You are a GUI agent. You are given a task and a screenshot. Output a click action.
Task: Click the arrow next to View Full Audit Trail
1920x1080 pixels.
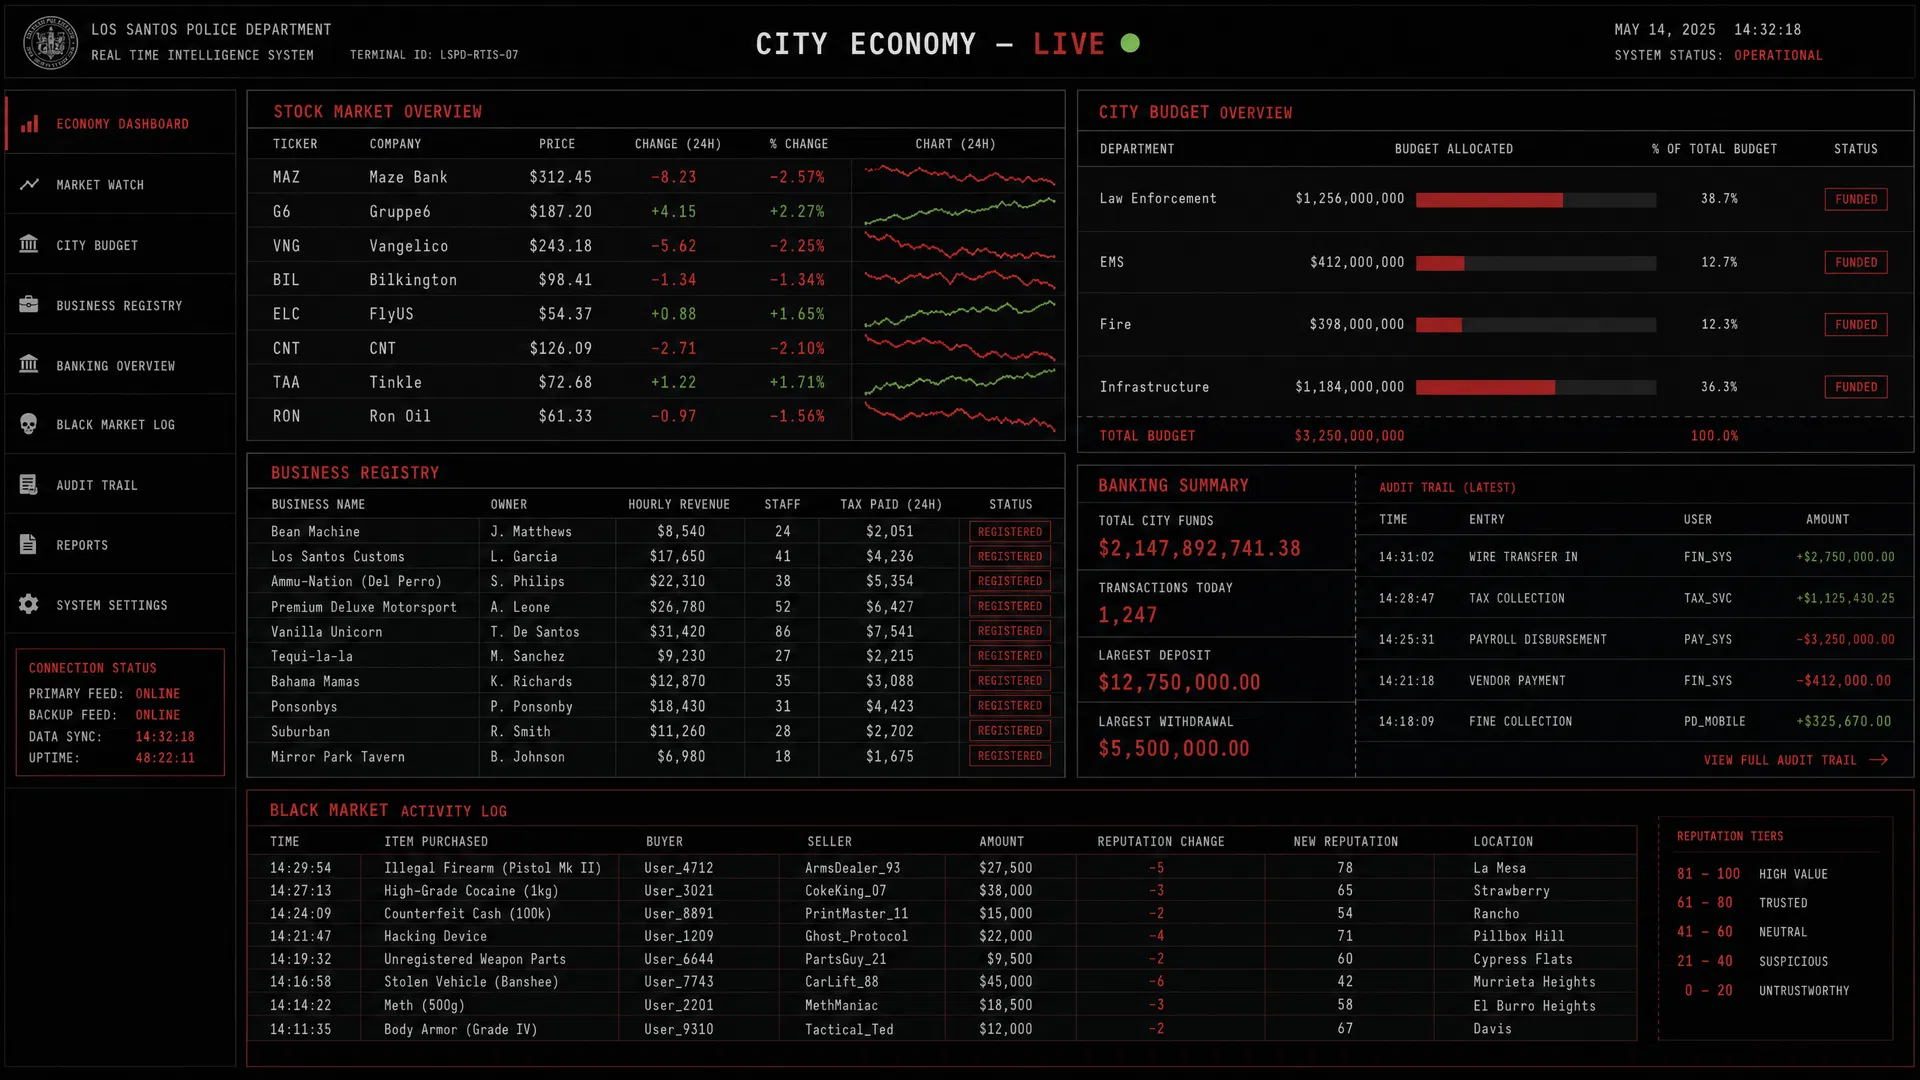1879,760
